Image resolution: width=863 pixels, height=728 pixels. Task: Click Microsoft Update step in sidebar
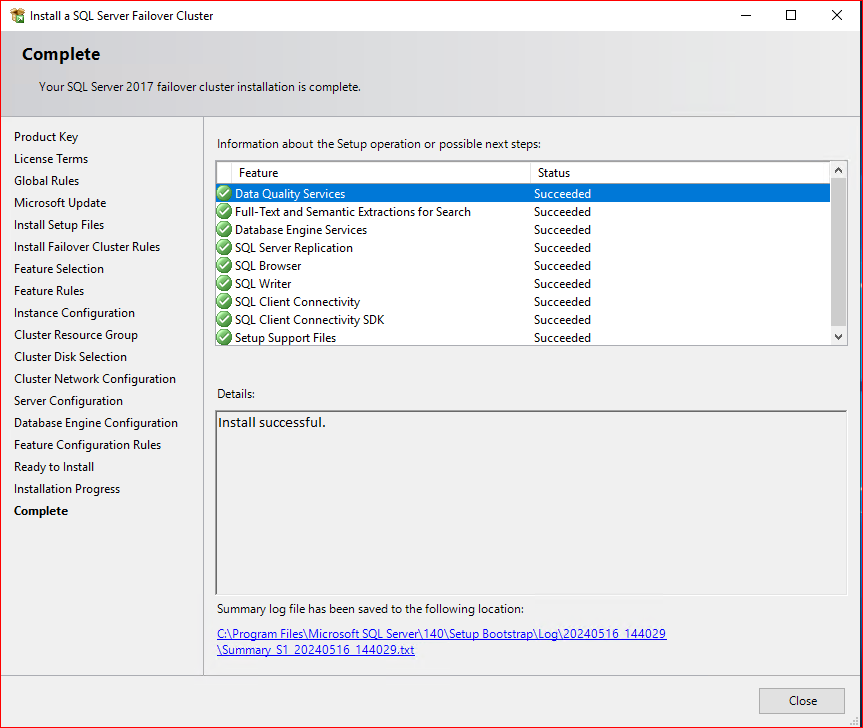(x=60, y=202)
